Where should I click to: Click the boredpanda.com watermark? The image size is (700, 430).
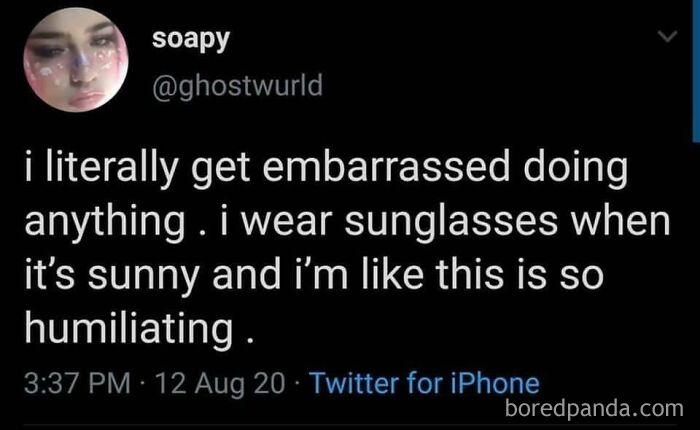(594, 408)
